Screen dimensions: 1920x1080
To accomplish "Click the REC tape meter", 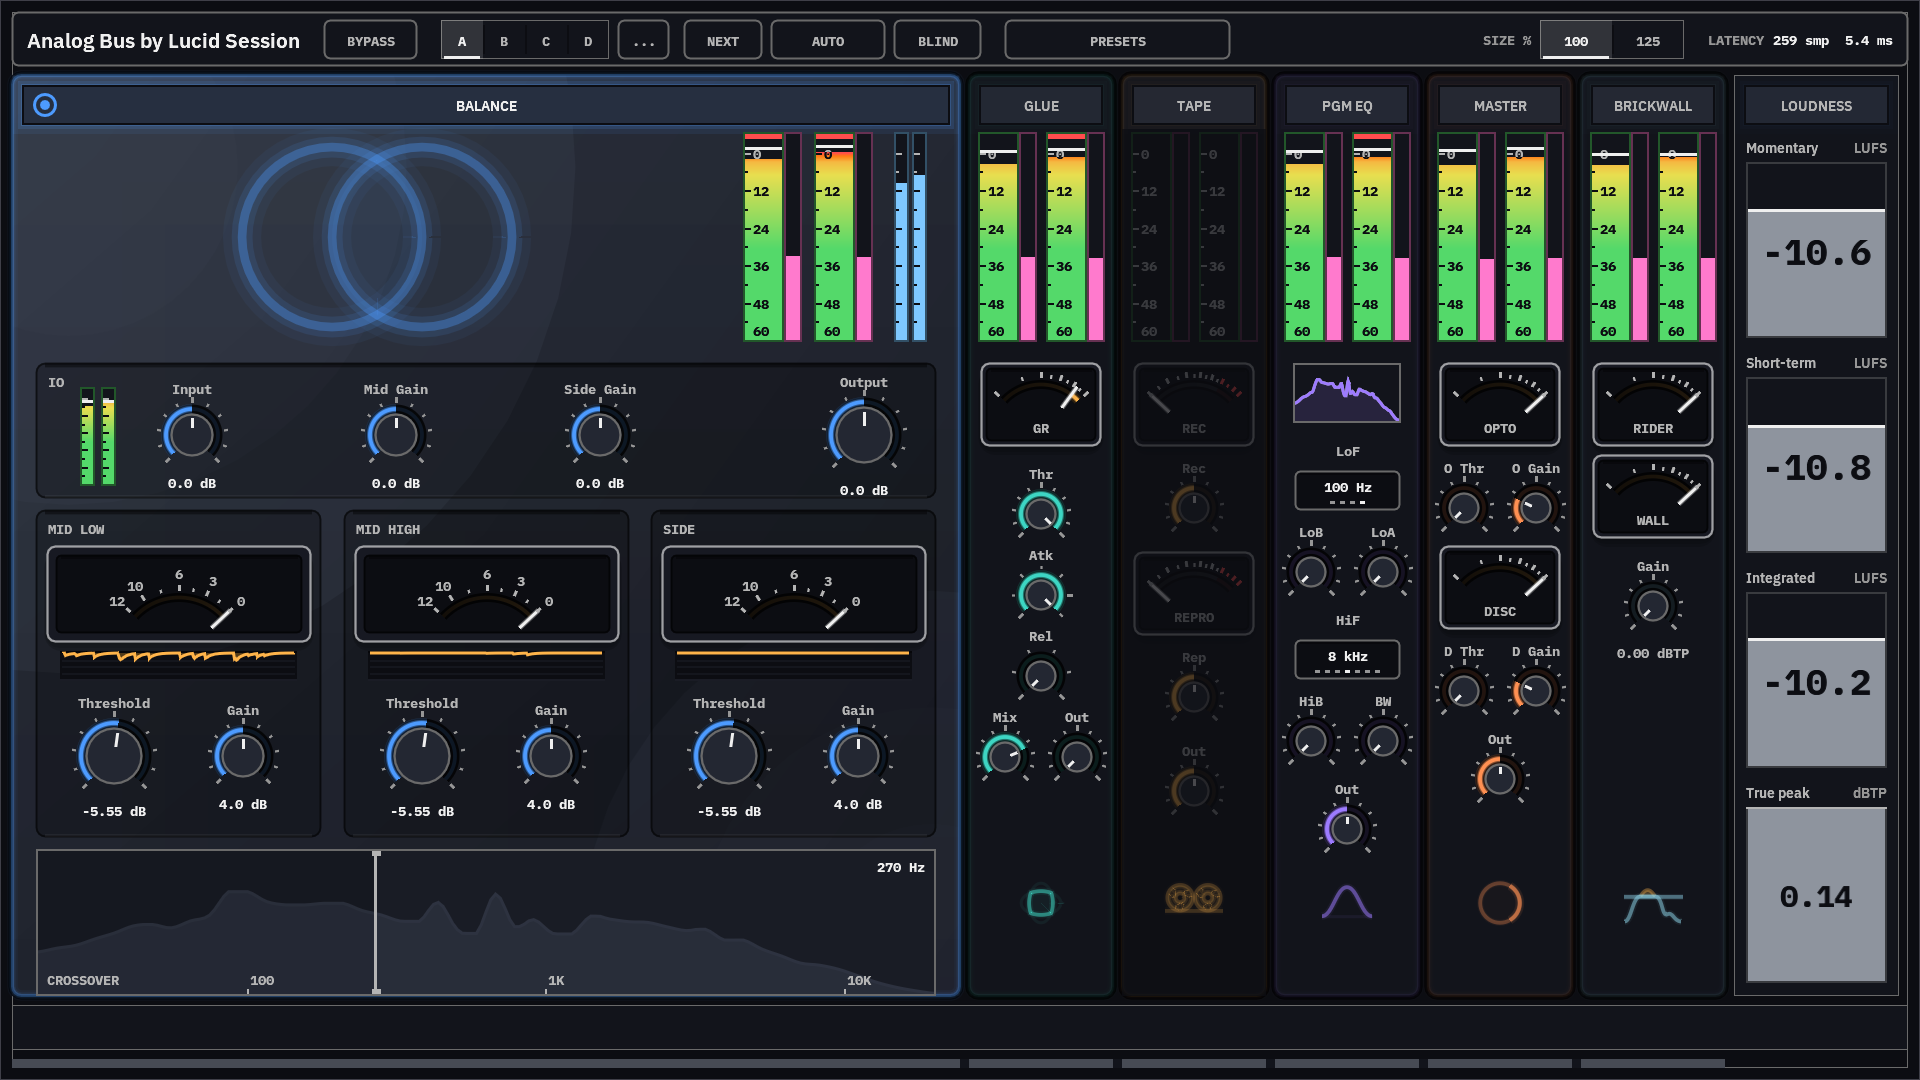I will coord(1194,404).
